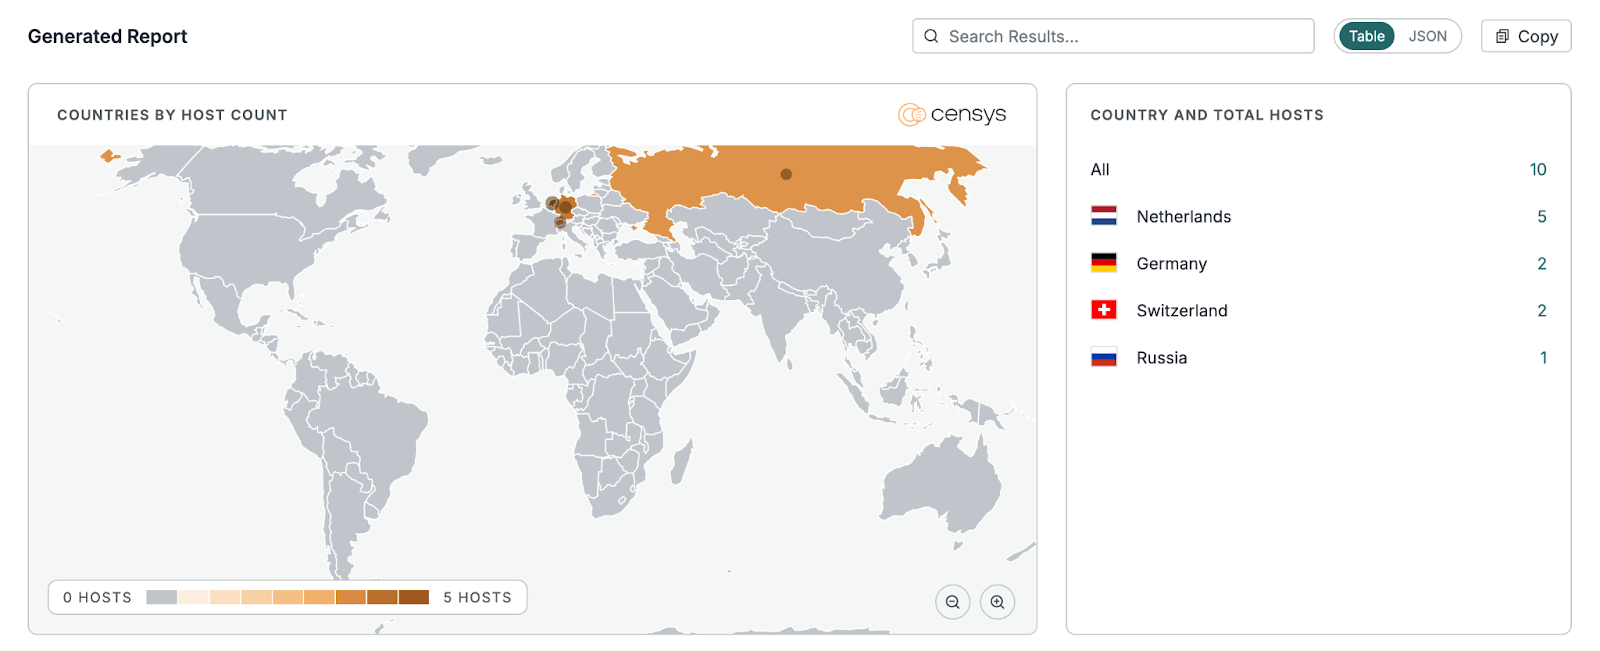
Task: Click the Switzerland flag icon
Action: click(1103, 310)
